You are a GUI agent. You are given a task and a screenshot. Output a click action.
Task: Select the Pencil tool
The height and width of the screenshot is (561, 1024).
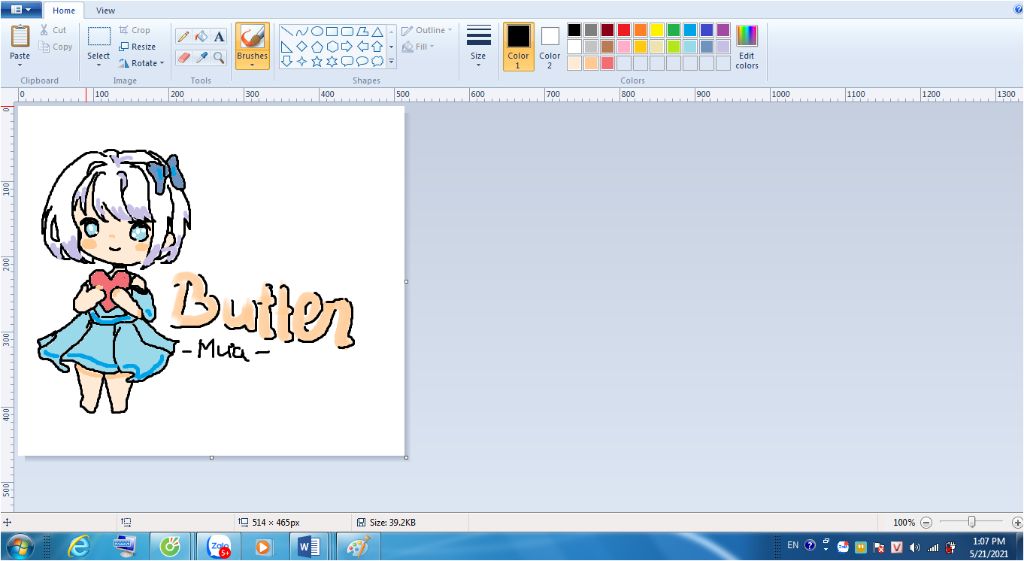click(184, 37)
